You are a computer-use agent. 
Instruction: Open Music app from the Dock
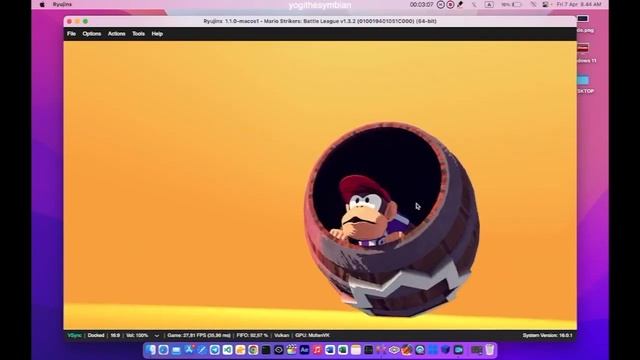coord(317,350)
